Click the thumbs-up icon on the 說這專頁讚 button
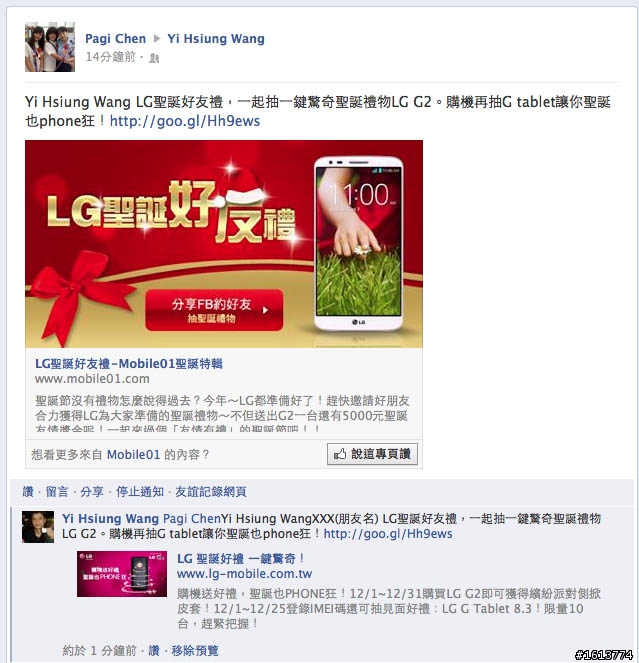Viewport: 639px width, 663px height. pyautogui.click(x=340, y=454)
